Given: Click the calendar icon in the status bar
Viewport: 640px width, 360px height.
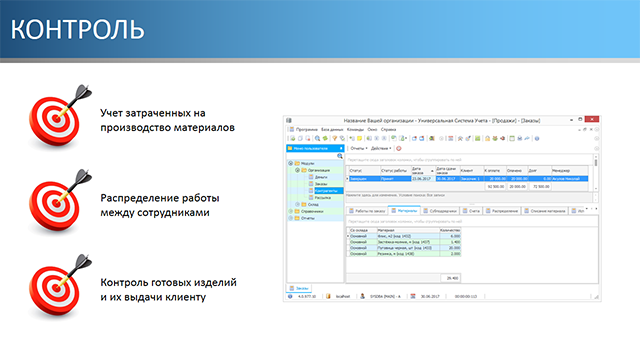Looking at the screenshot, I should (x=413, y=296).
